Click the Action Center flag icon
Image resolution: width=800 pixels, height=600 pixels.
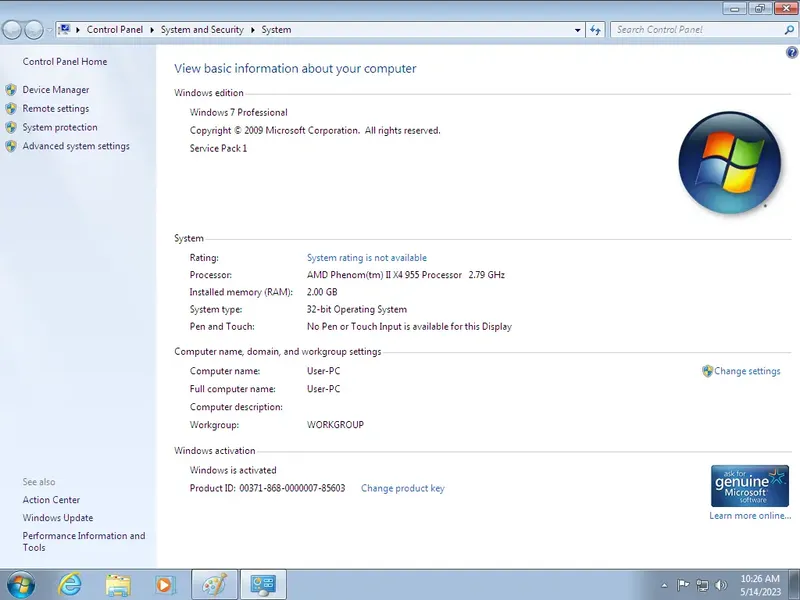(x=682, y=584)
